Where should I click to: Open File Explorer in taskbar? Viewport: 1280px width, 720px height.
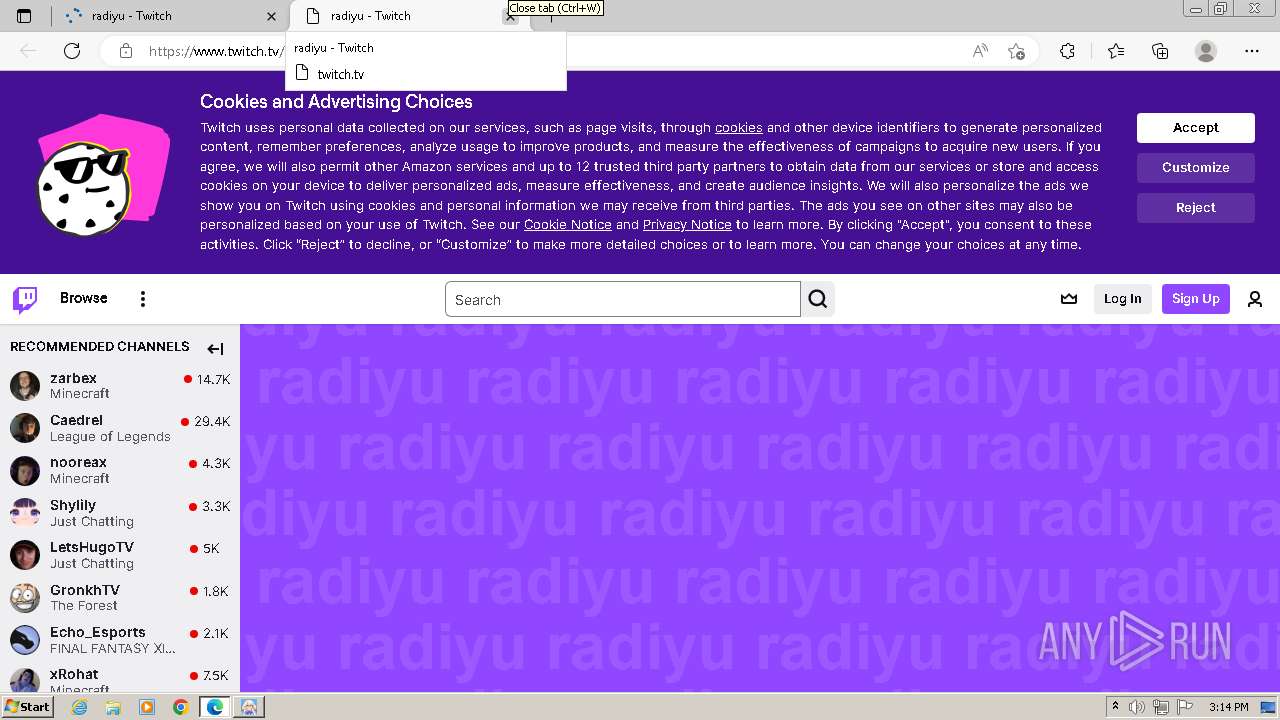(113, 707)
